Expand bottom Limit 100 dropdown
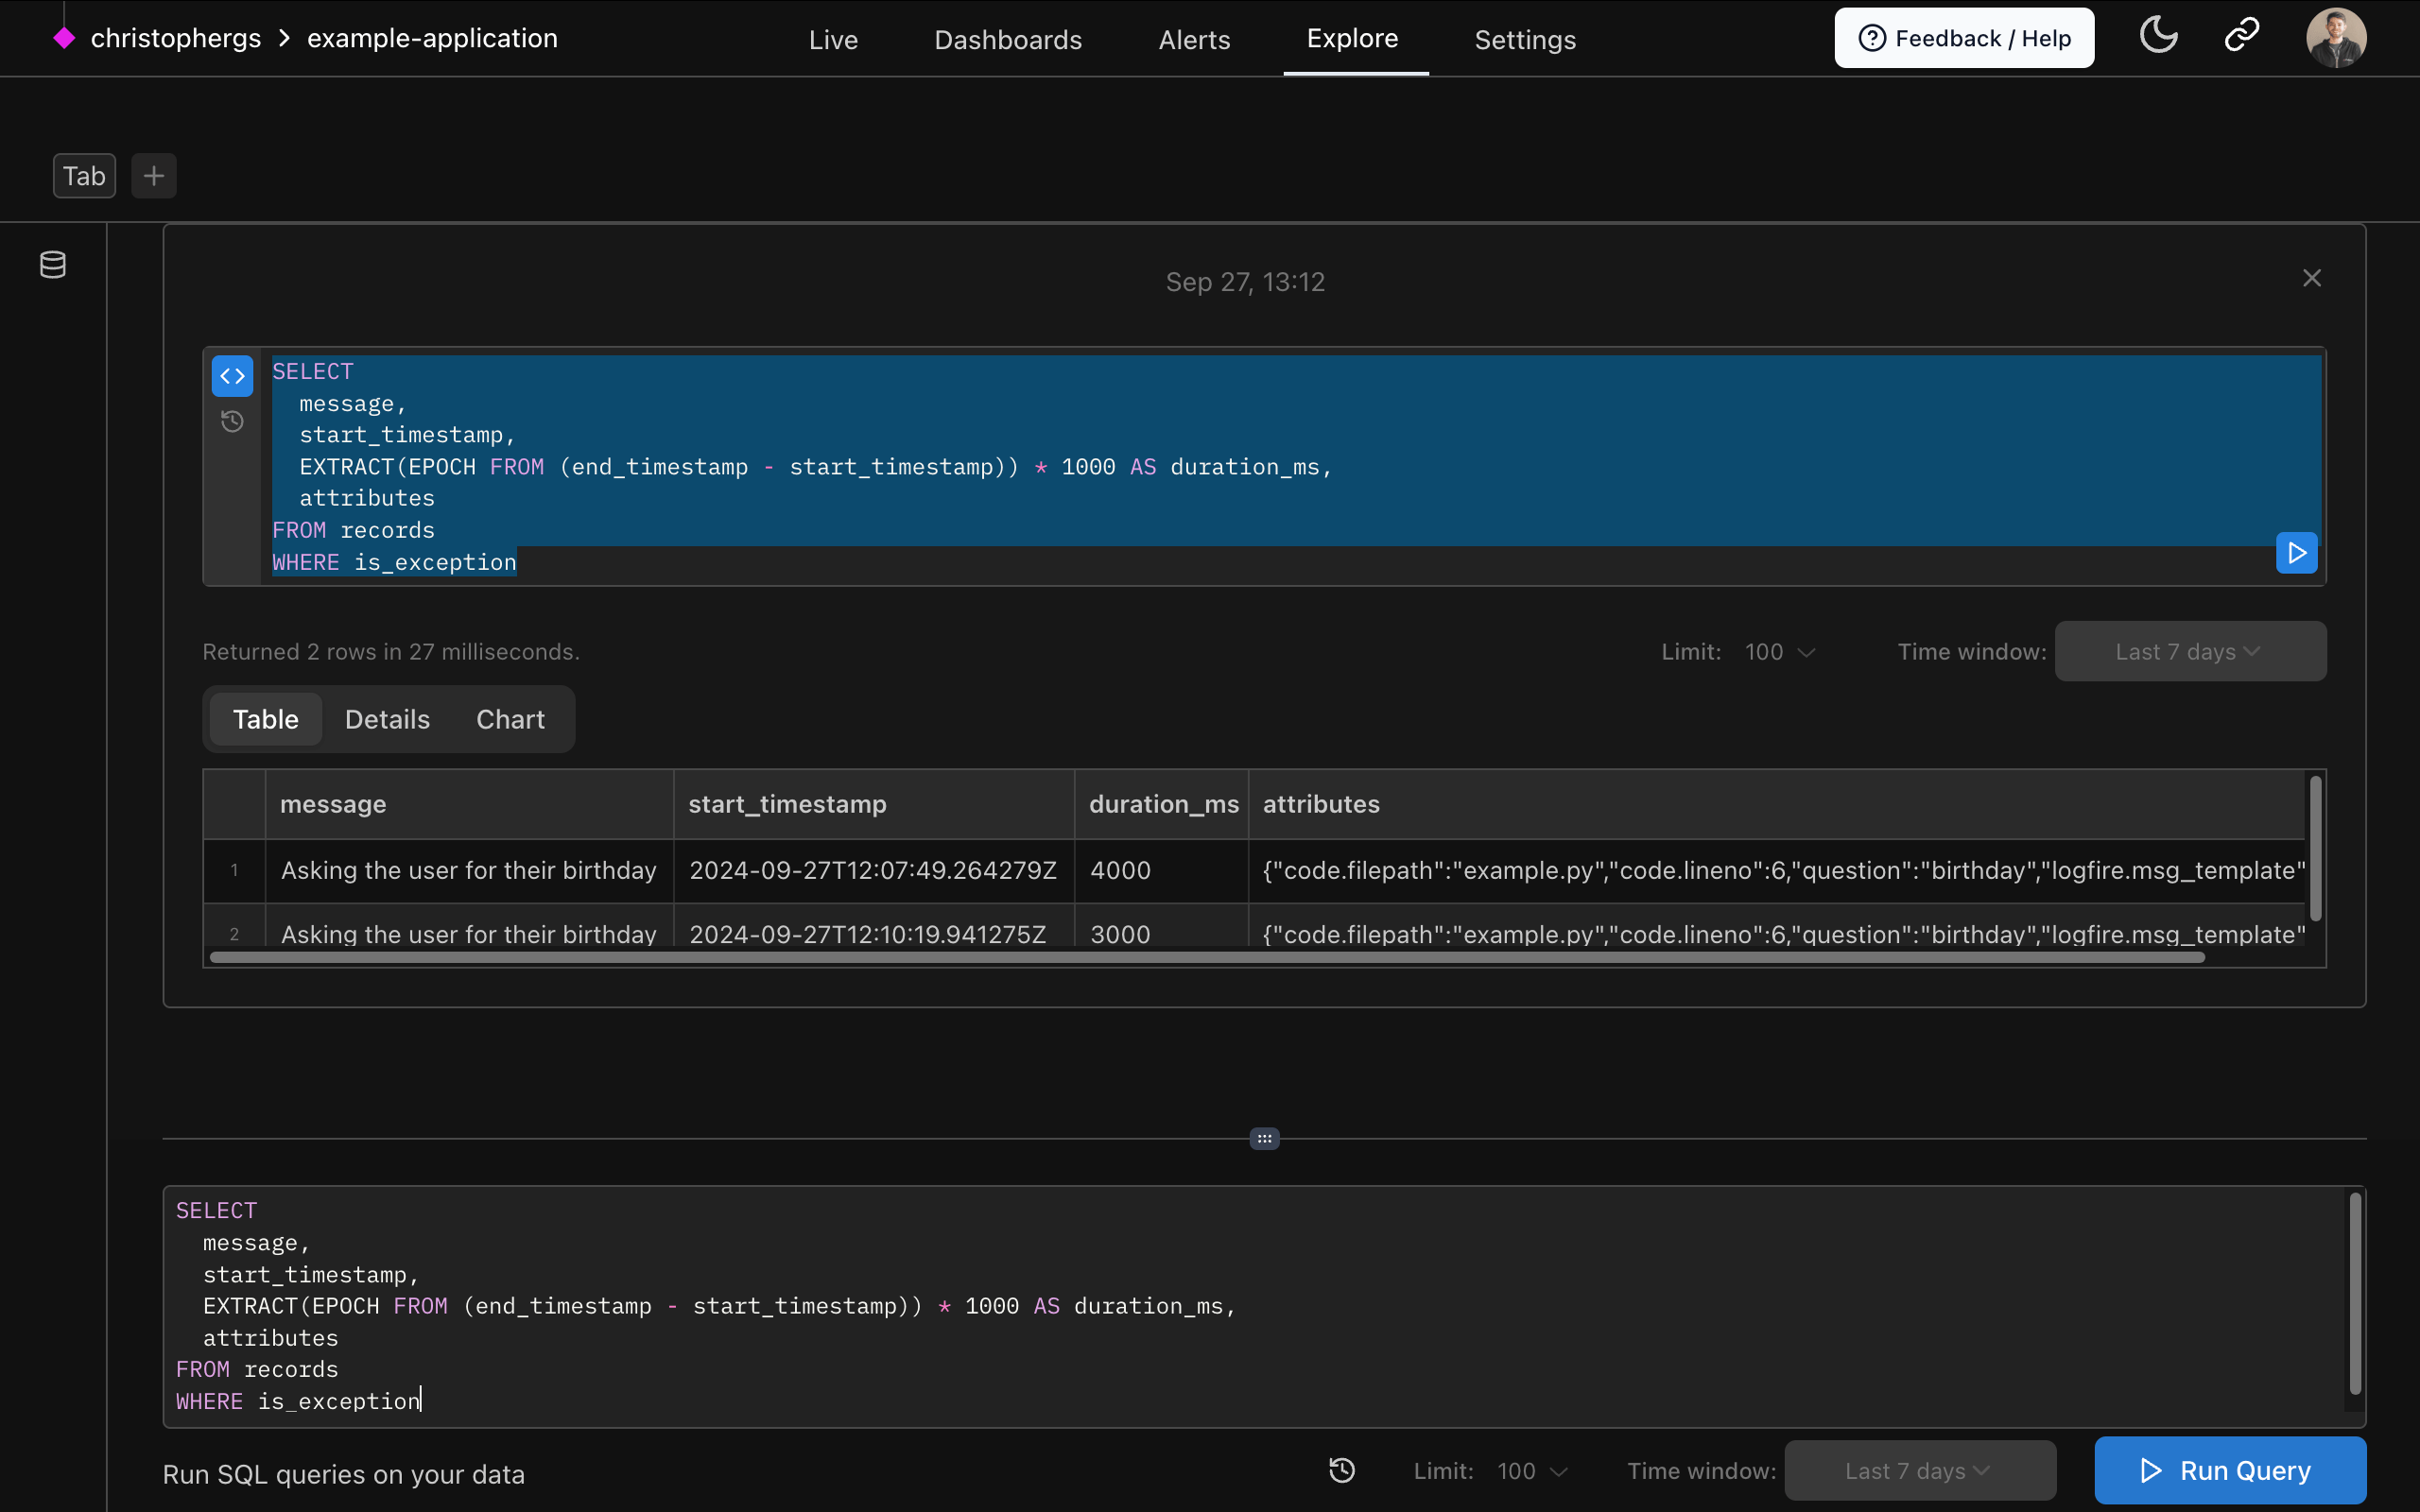 coord(1532,1471)
